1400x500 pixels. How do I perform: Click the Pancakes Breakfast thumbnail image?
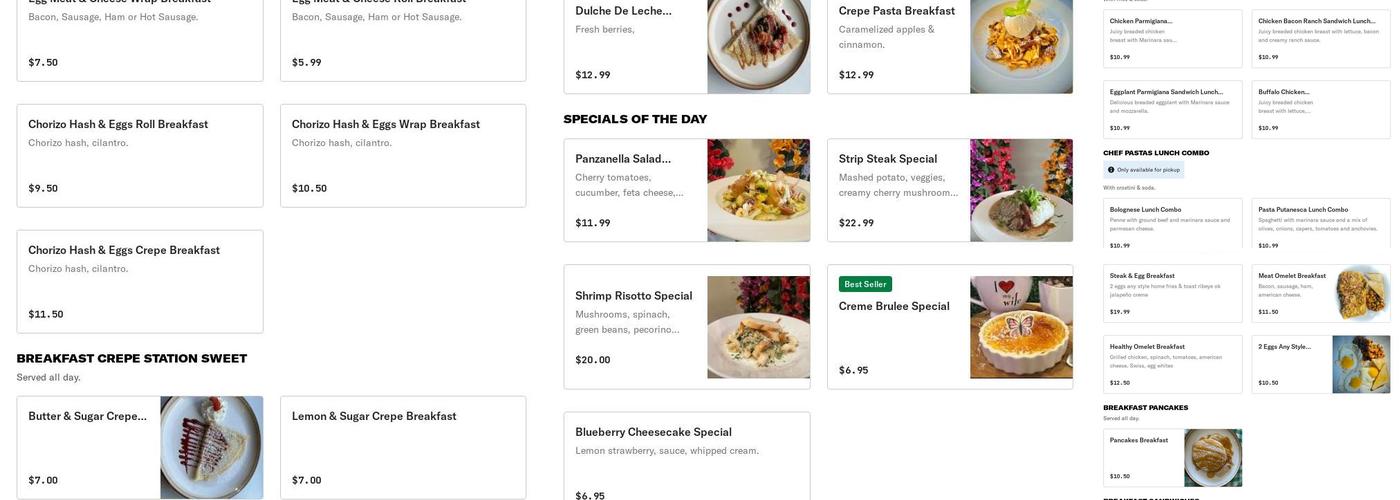[1213, 458]
